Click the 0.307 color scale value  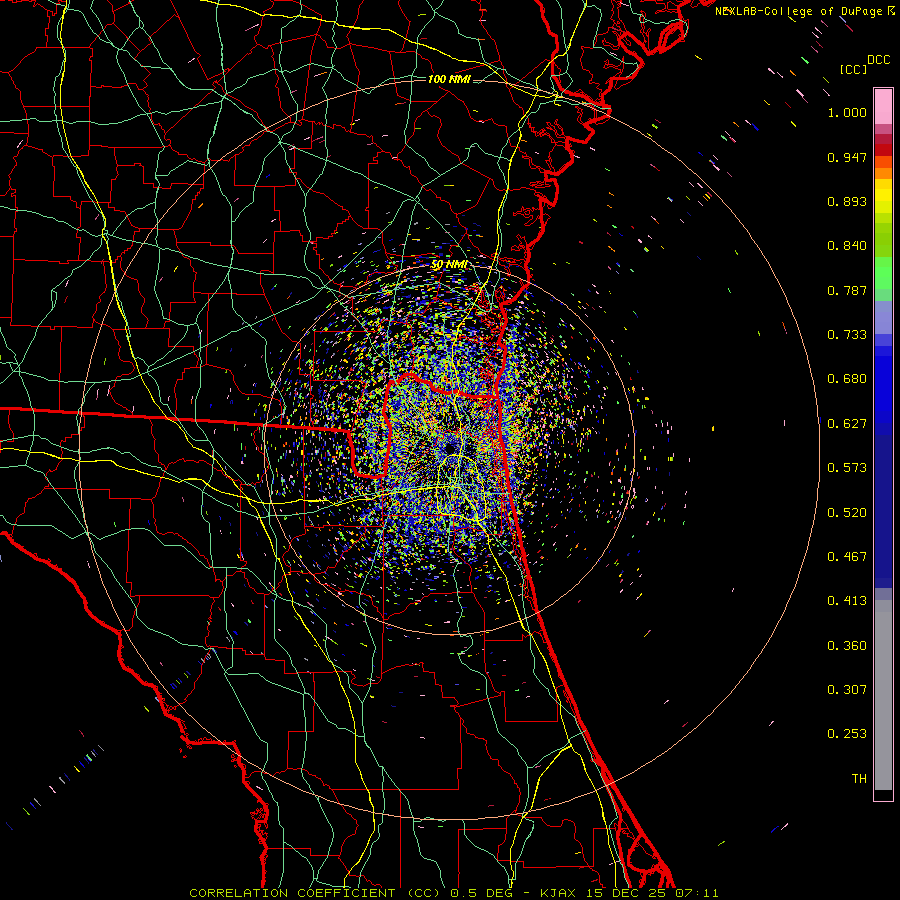click(x=847, y=690)
